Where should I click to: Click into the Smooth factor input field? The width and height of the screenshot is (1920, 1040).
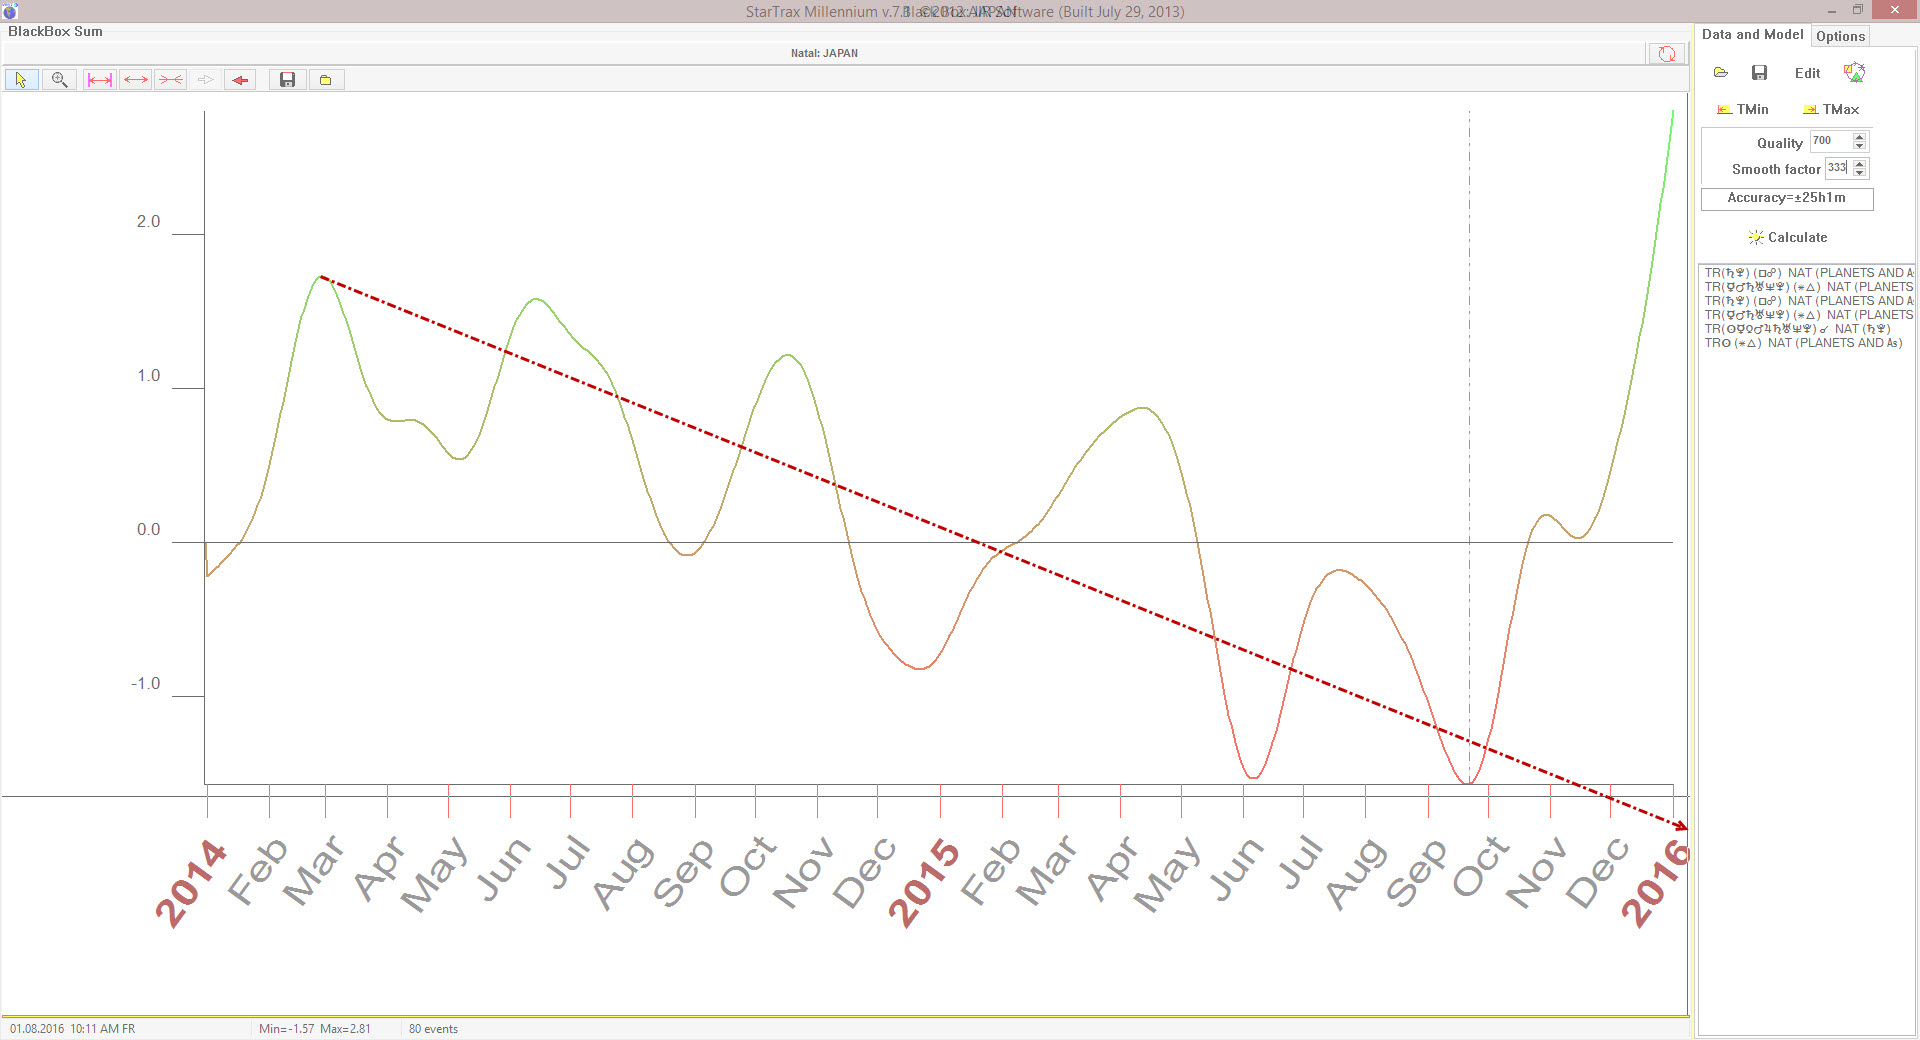coord(1837,168)
